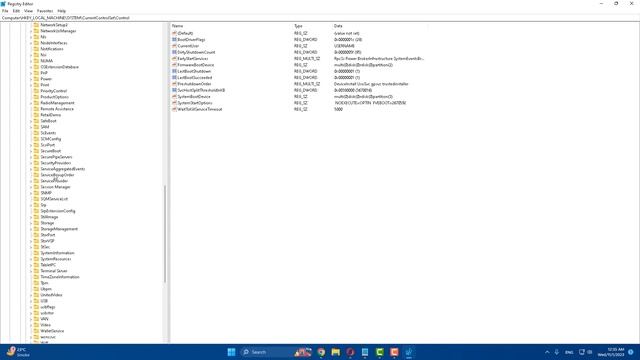Select the SystemInformation tree key
640x360 pixels.
click(x=57, y=253)
